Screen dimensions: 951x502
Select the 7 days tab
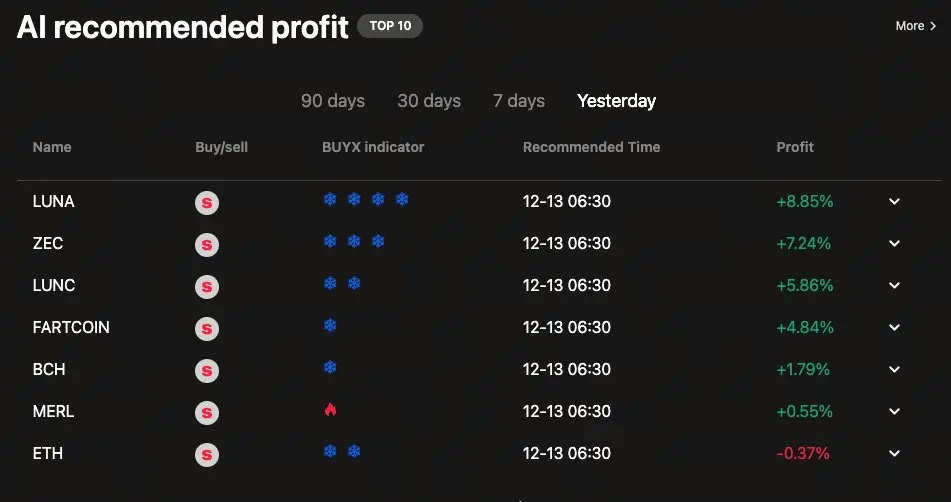519,101
